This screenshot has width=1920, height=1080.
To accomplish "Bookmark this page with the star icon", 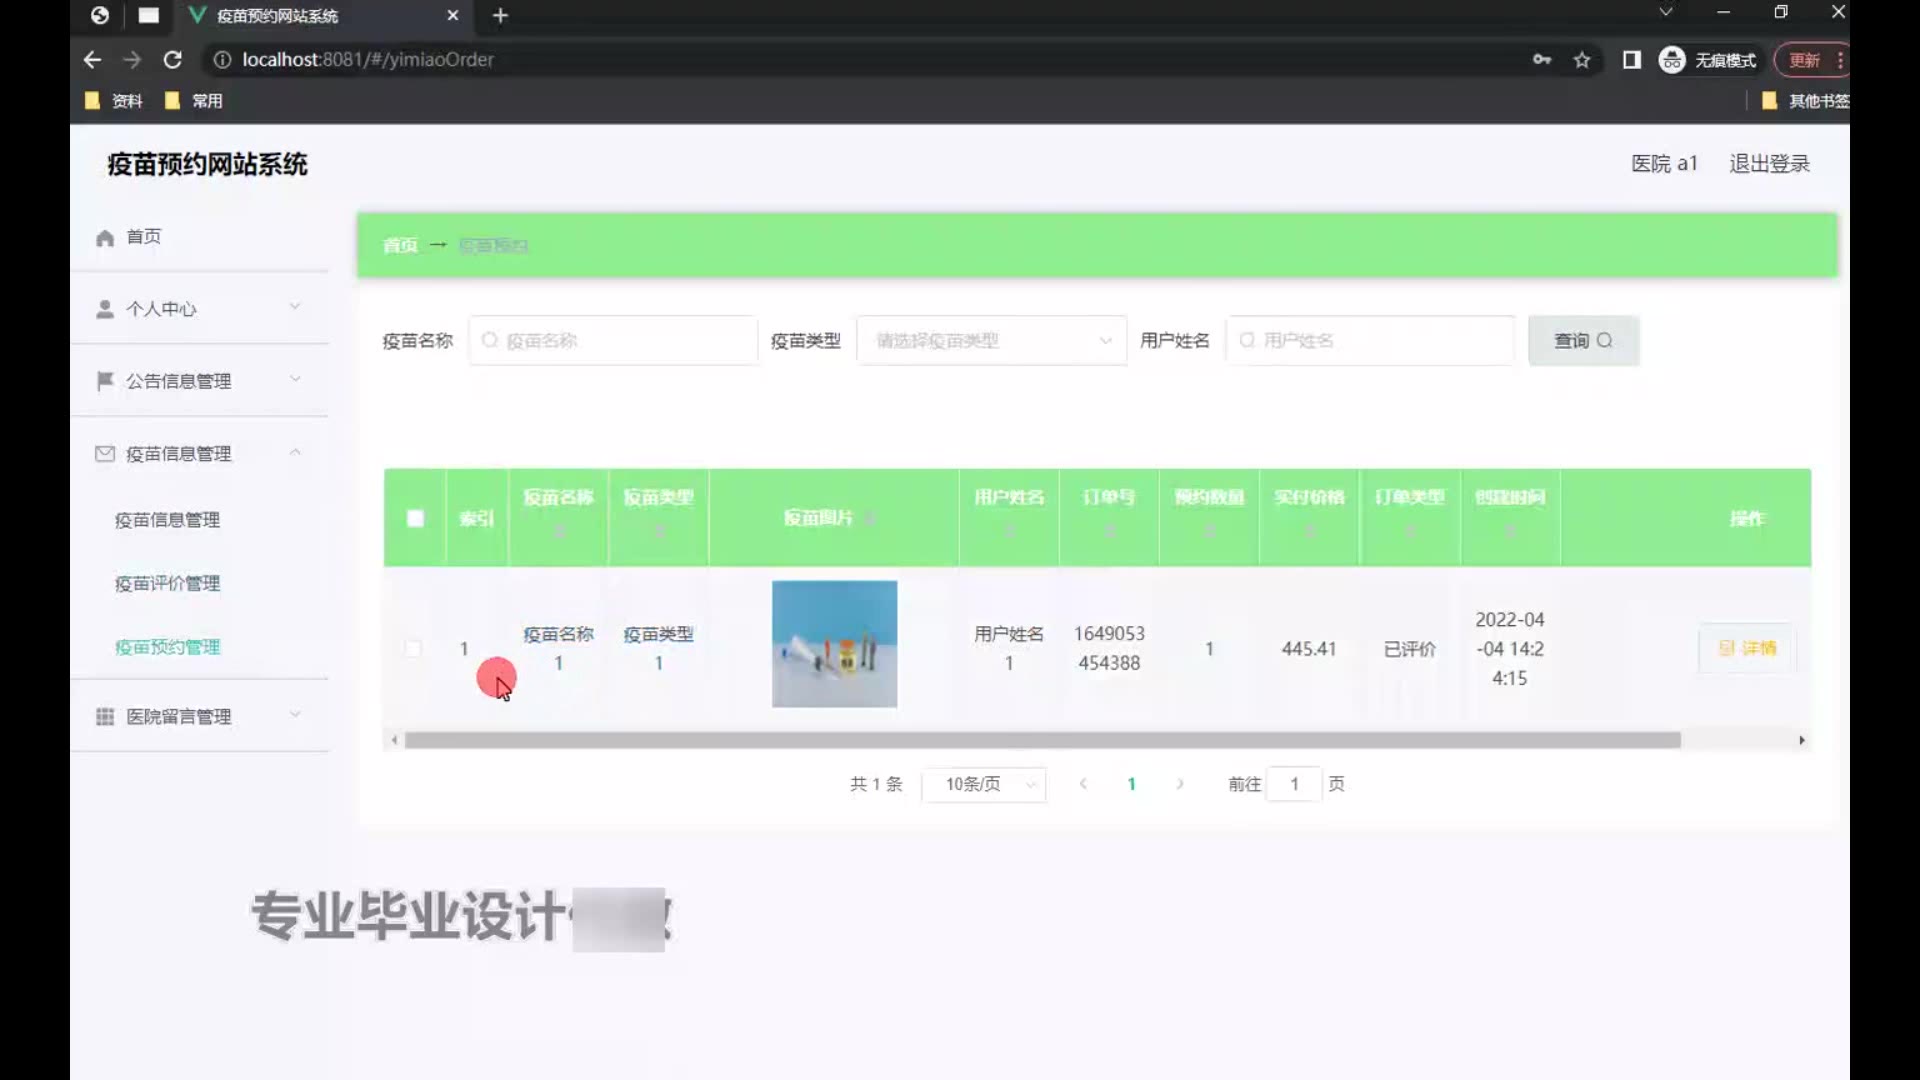I will click(x=1582, y=60).
